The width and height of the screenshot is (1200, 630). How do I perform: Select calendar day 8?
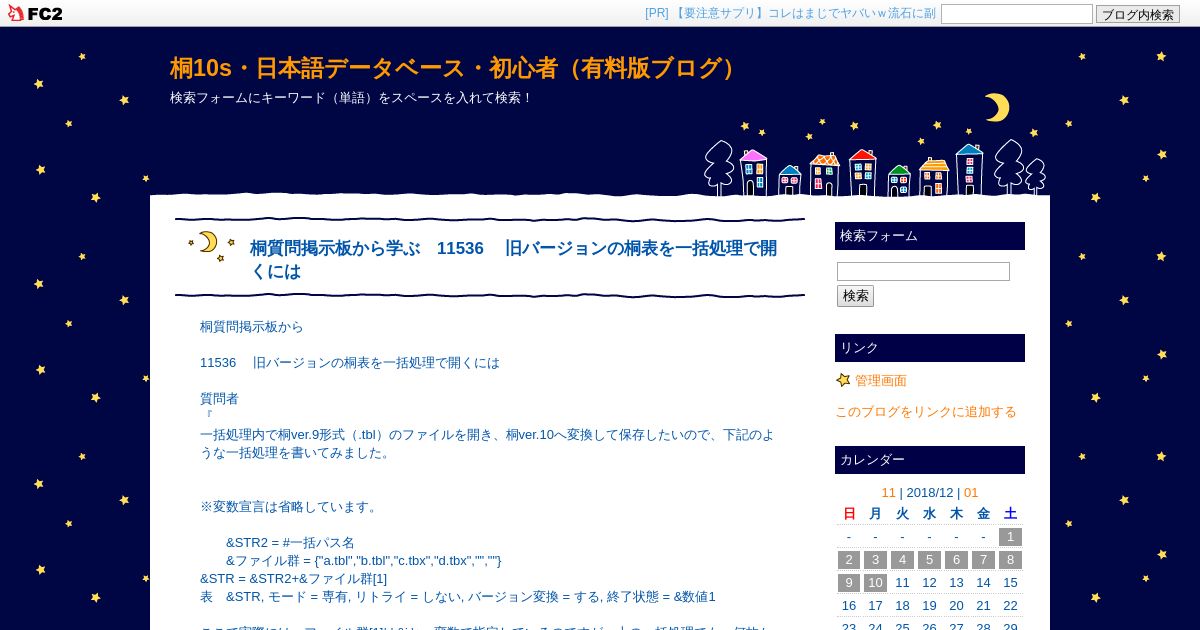[x=1010, y=560]
